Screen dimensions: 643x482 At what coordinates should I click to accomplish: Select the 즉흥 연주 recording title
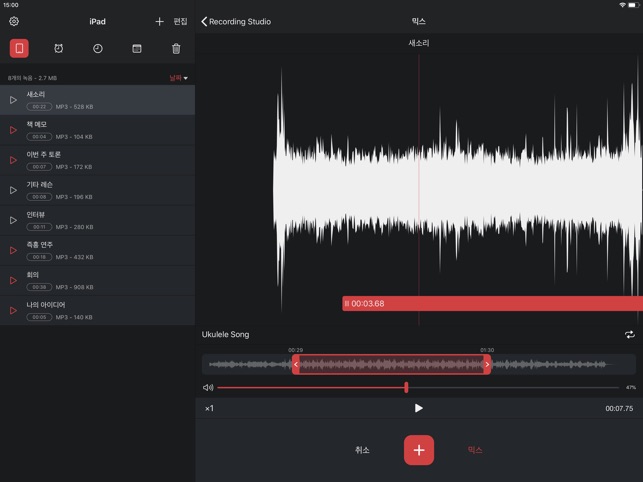tap(39, 244)
